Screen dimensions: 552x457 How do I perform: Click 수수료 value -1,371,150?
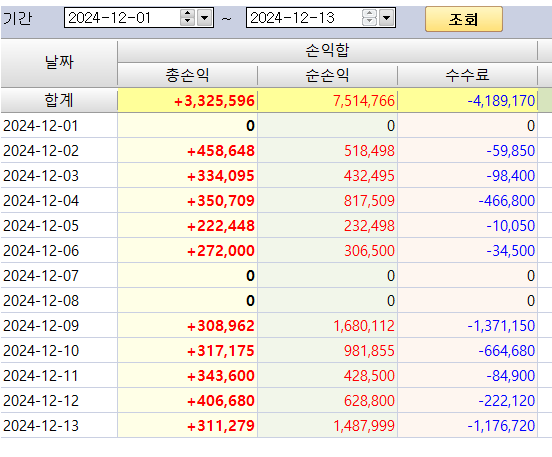[x=501, y=326]
